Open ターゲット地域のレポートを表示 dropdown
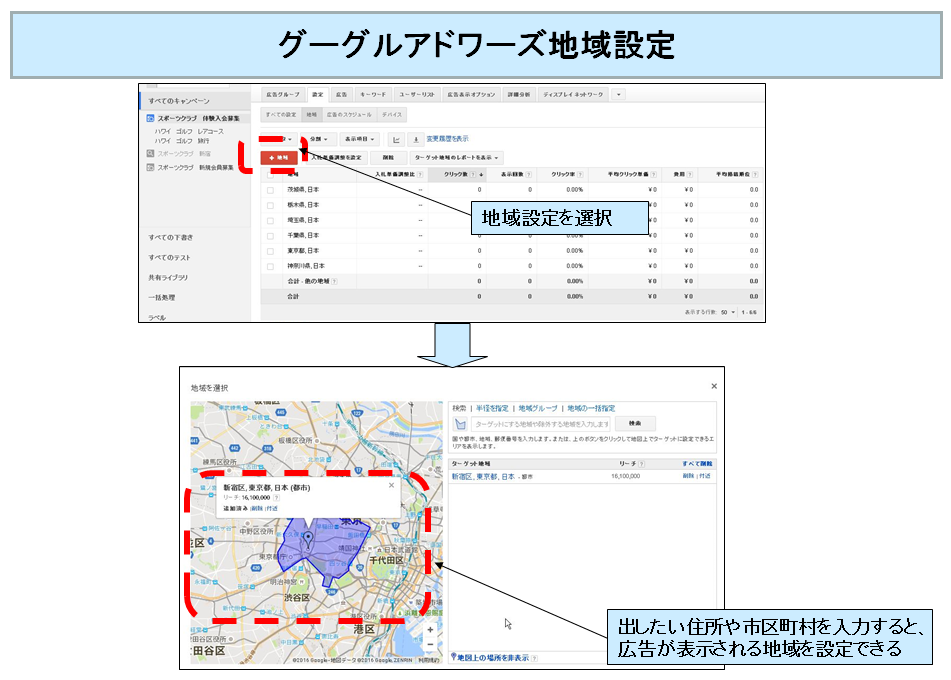This screenshot has width=951, height=680. pos(456,158)
